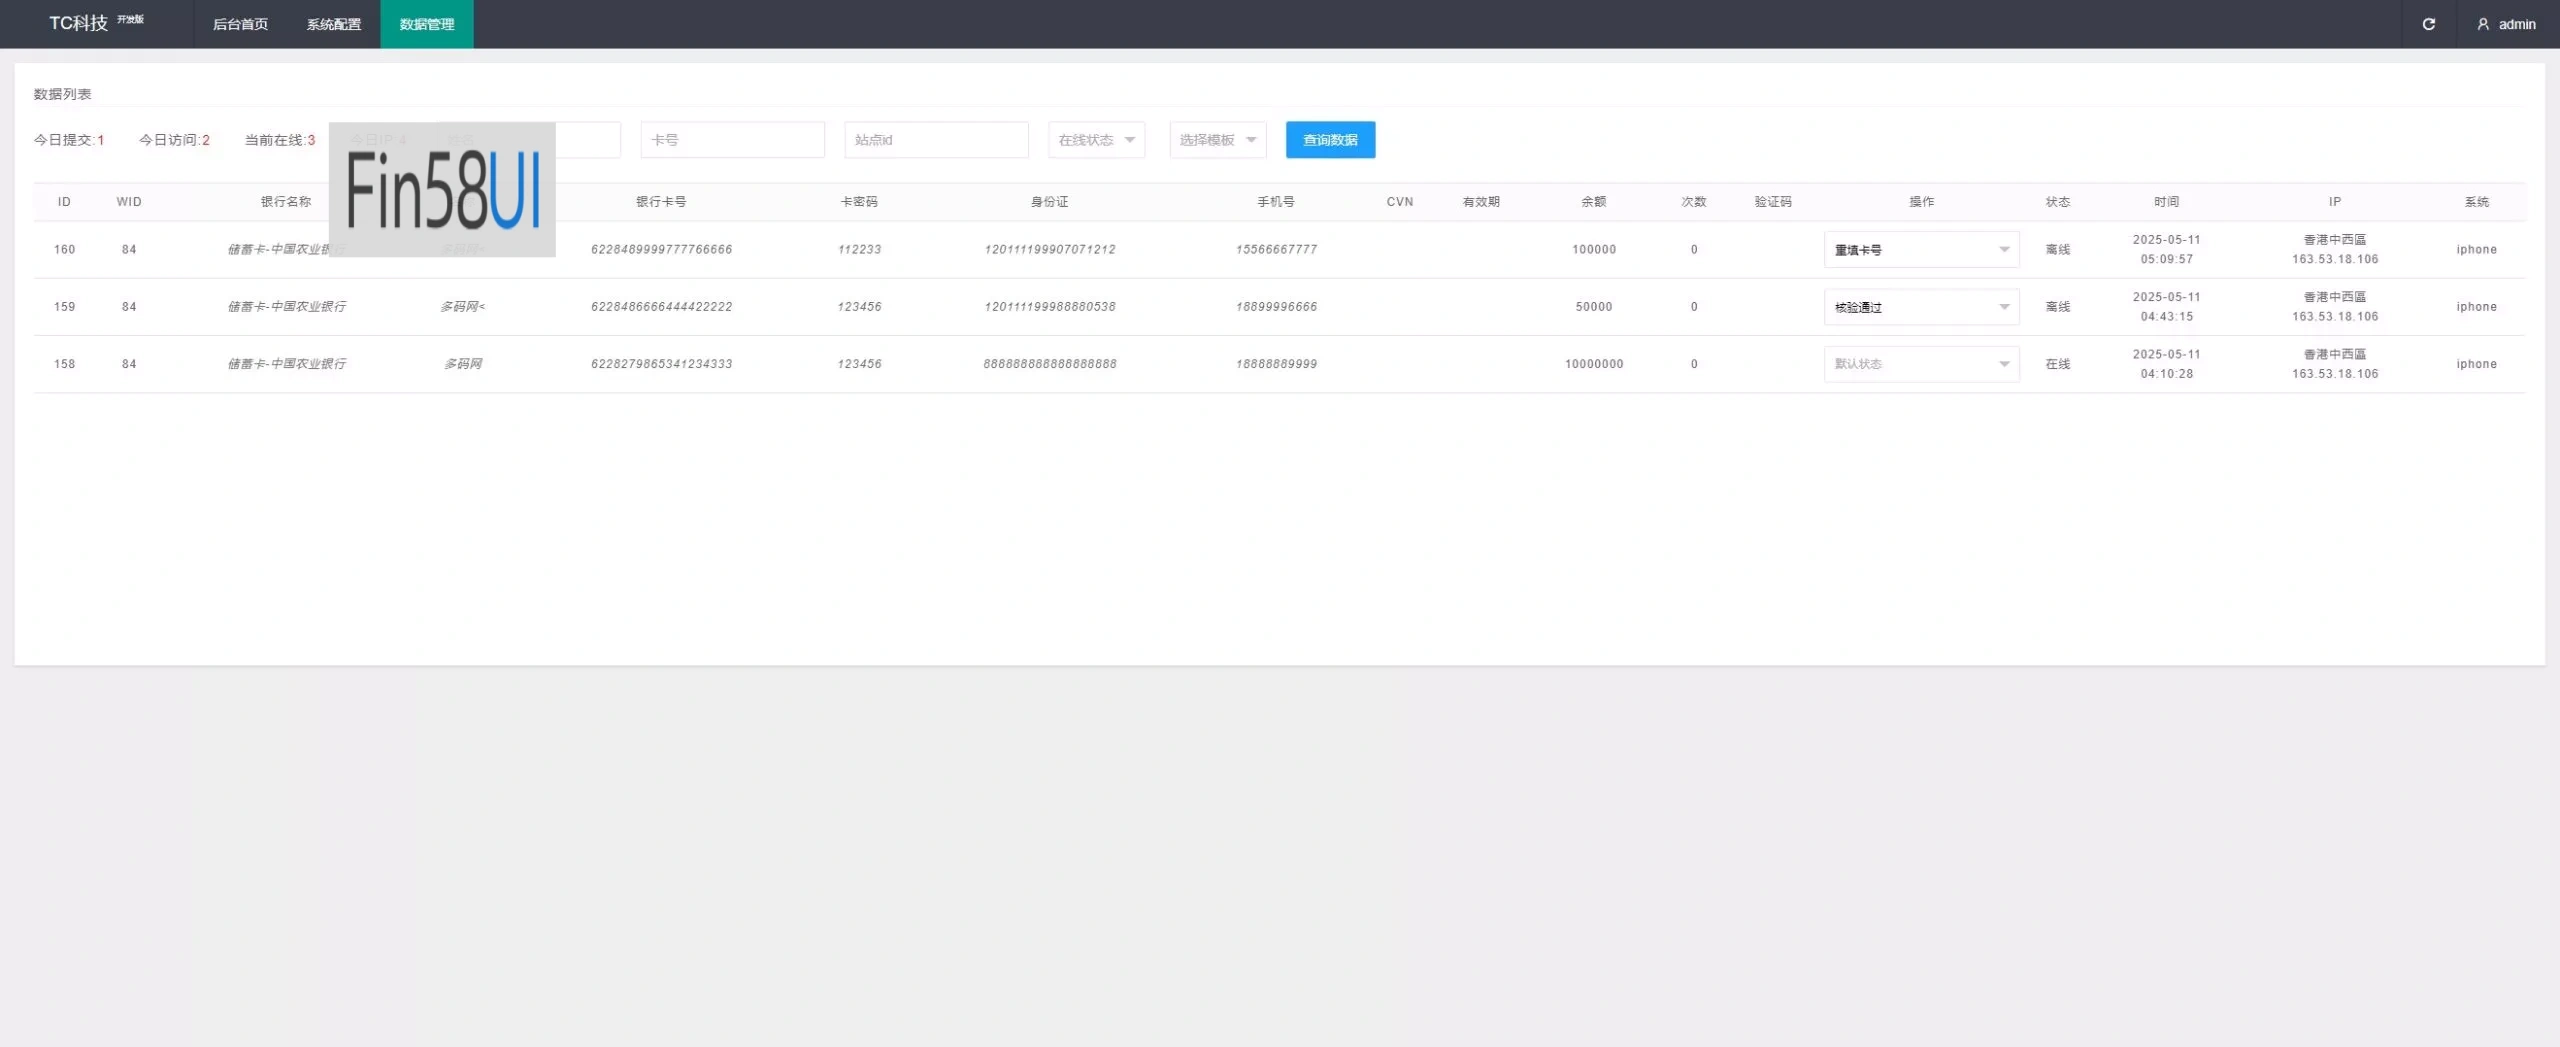Viewport: 2560px width, 1047px height.
Task: Open the 默认状态 action dropdown in row 158
Action: [x=1920, y=364]
